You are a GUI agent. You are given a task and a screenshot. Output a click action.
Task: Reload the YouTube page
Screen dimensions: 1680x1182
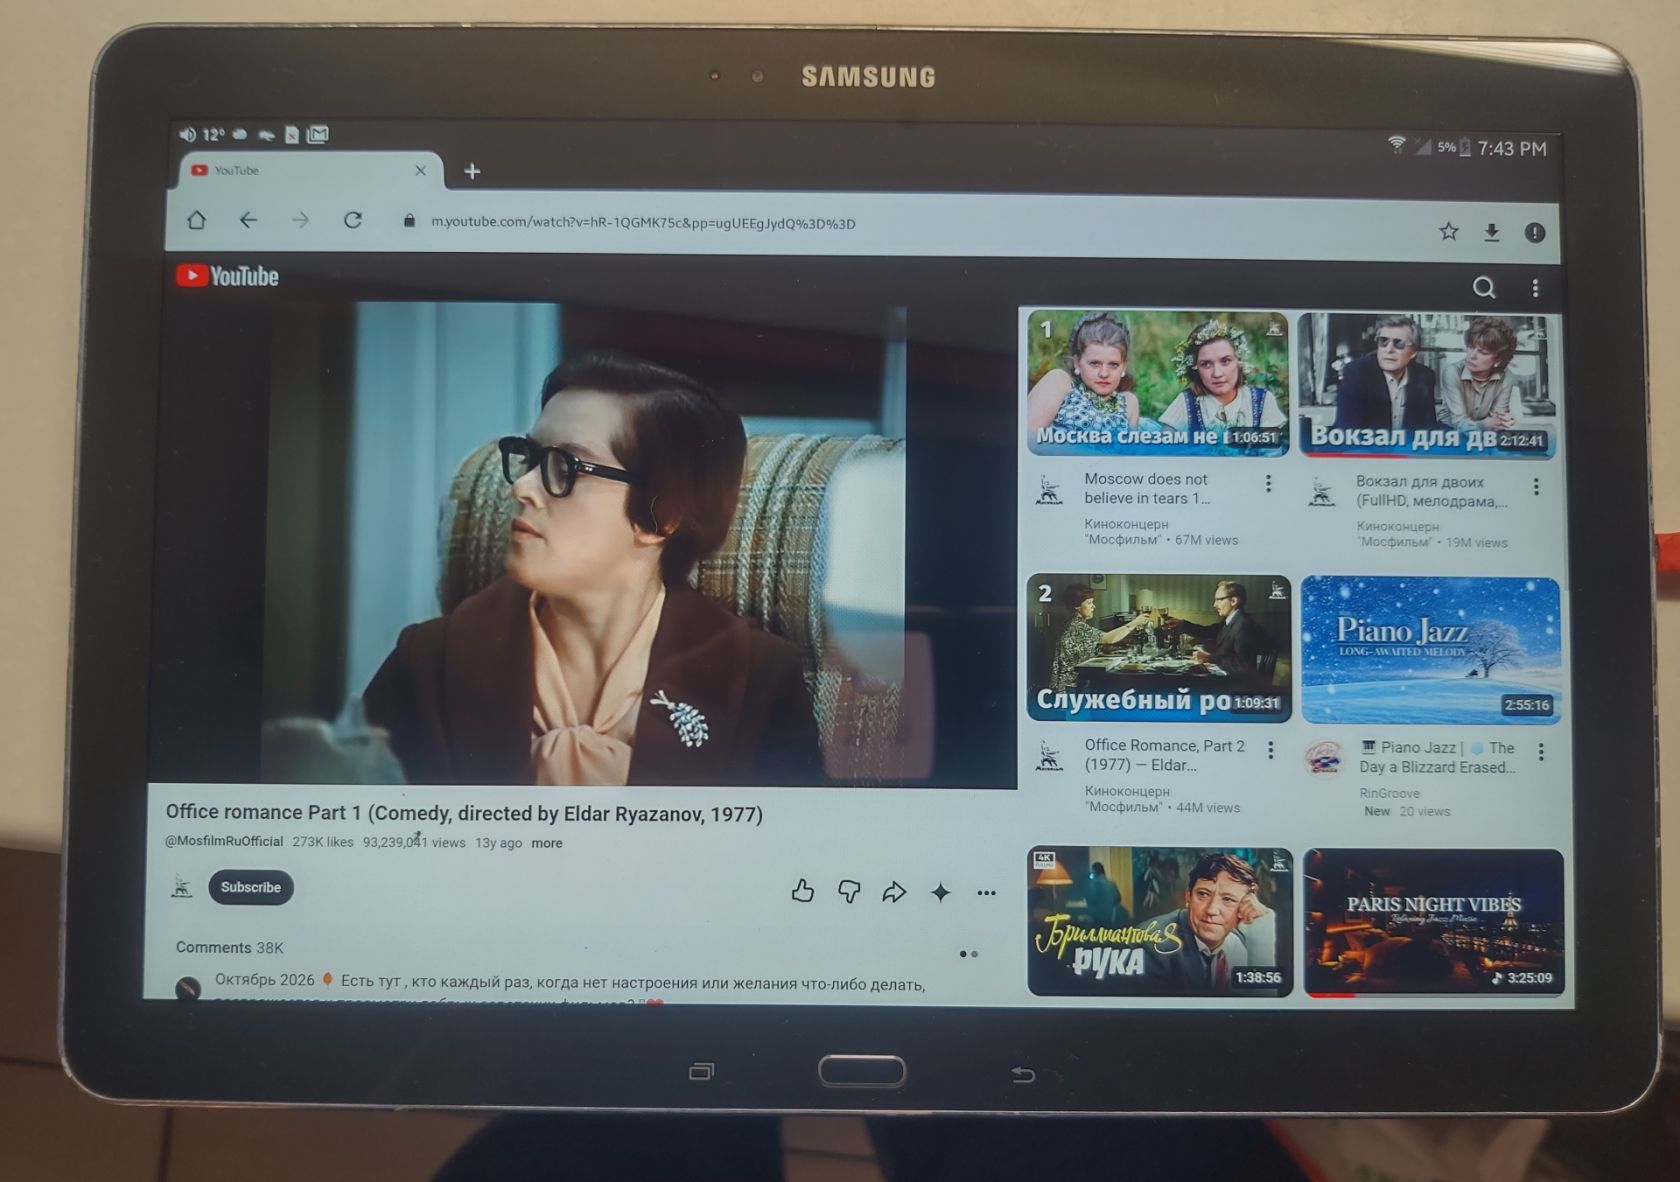(x=352, y=220)
